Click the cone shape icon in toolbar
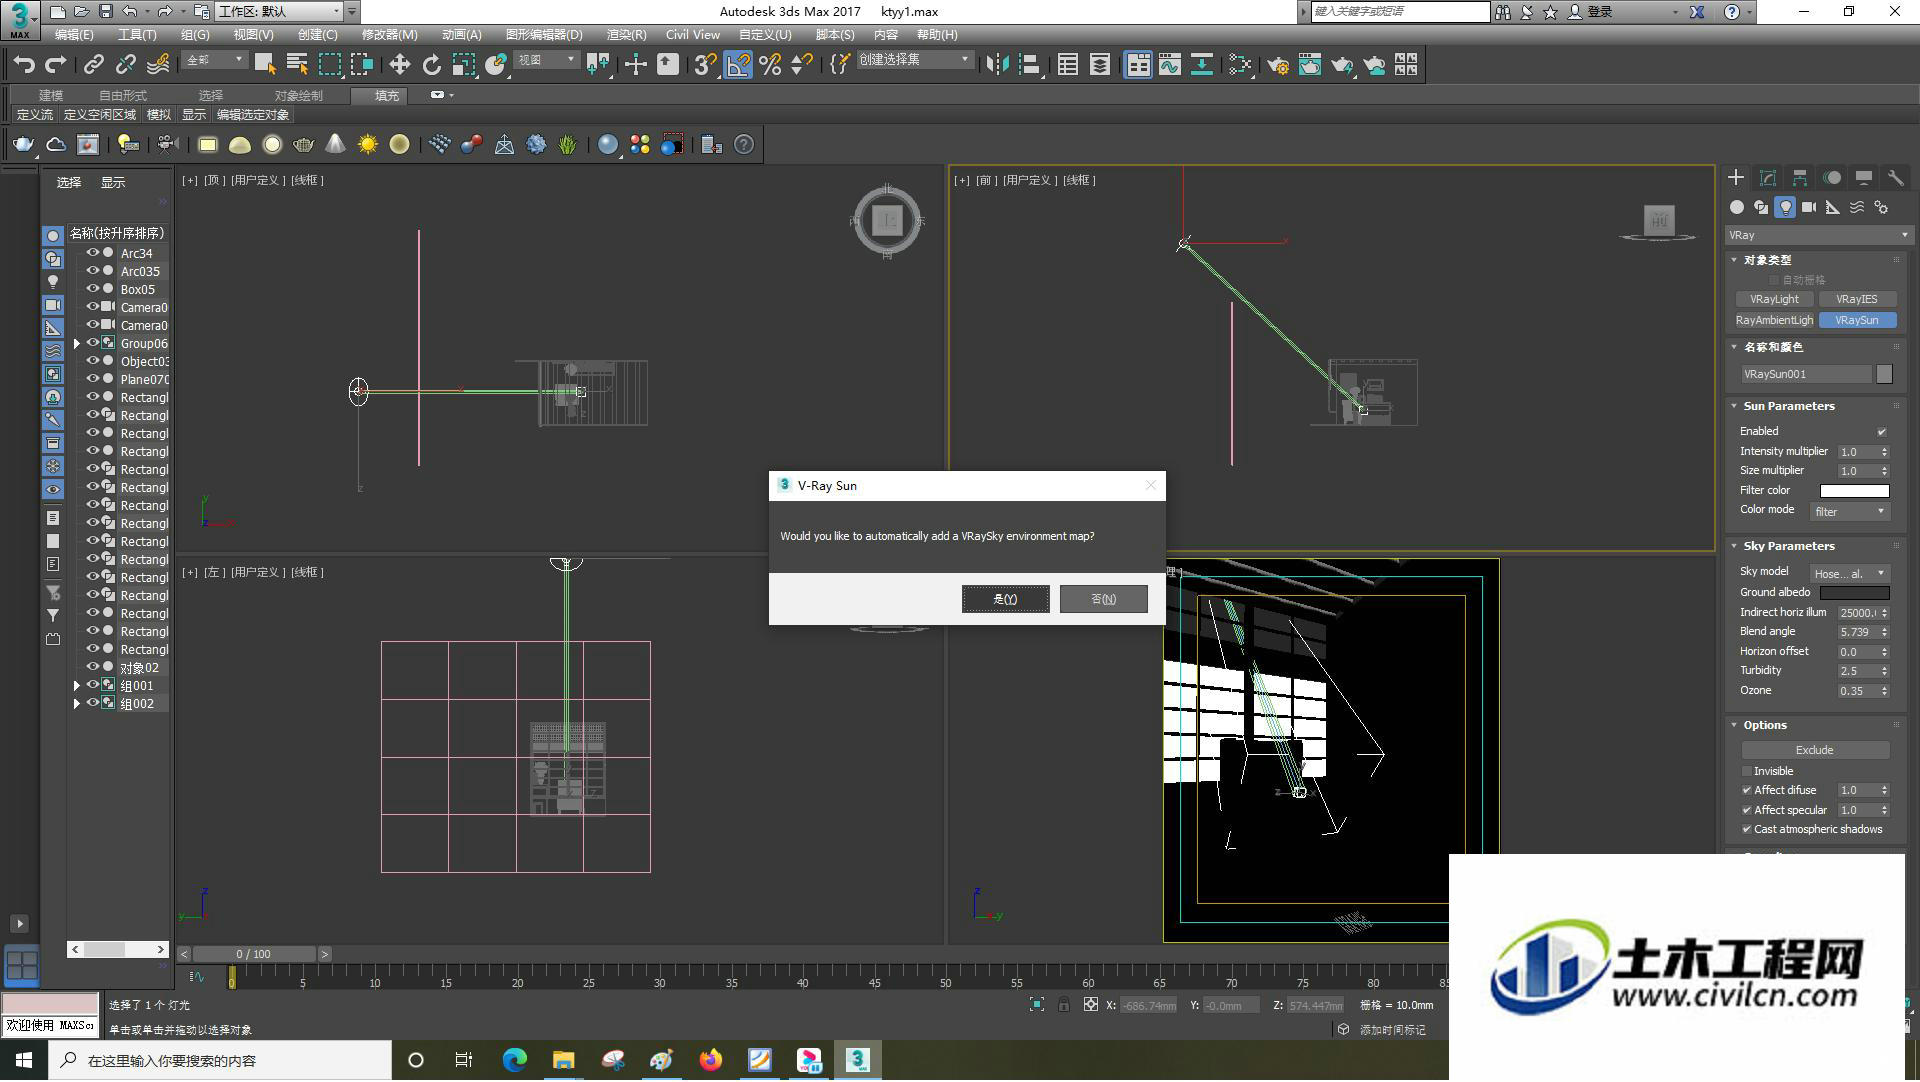 coord(336,145)
